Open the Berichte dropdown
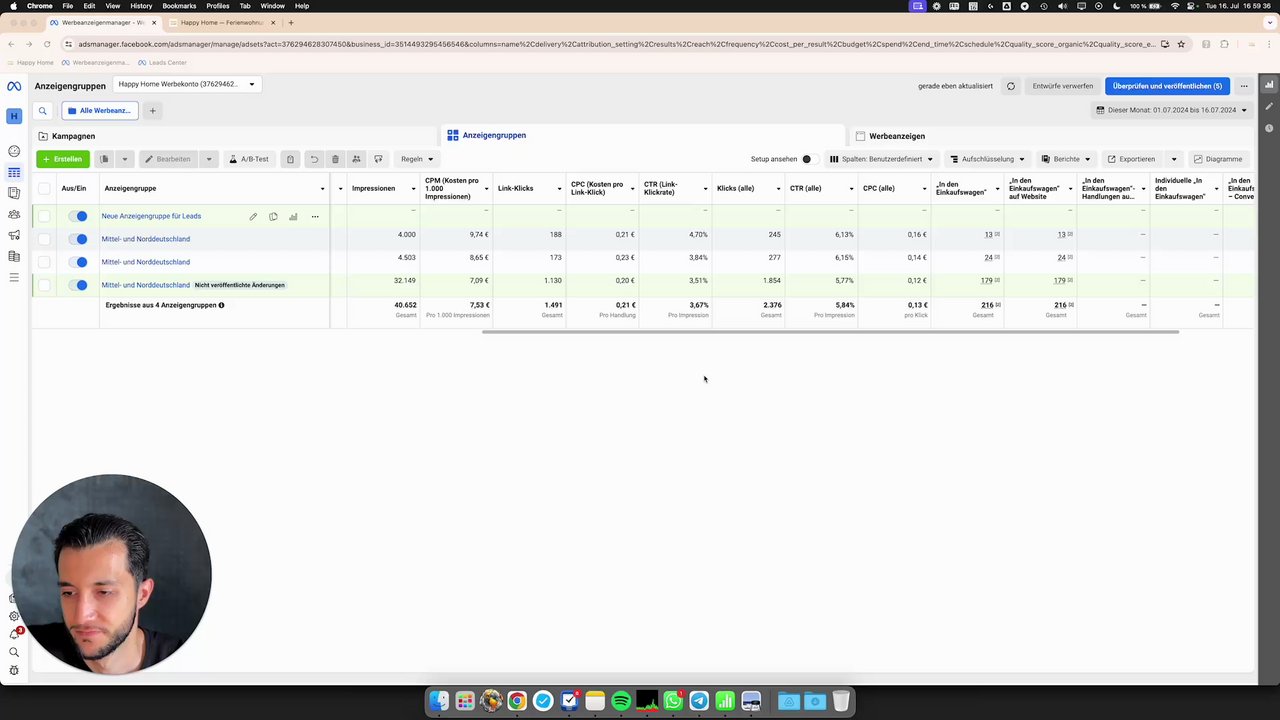 pyautogui.click(x=1066, y=159)
